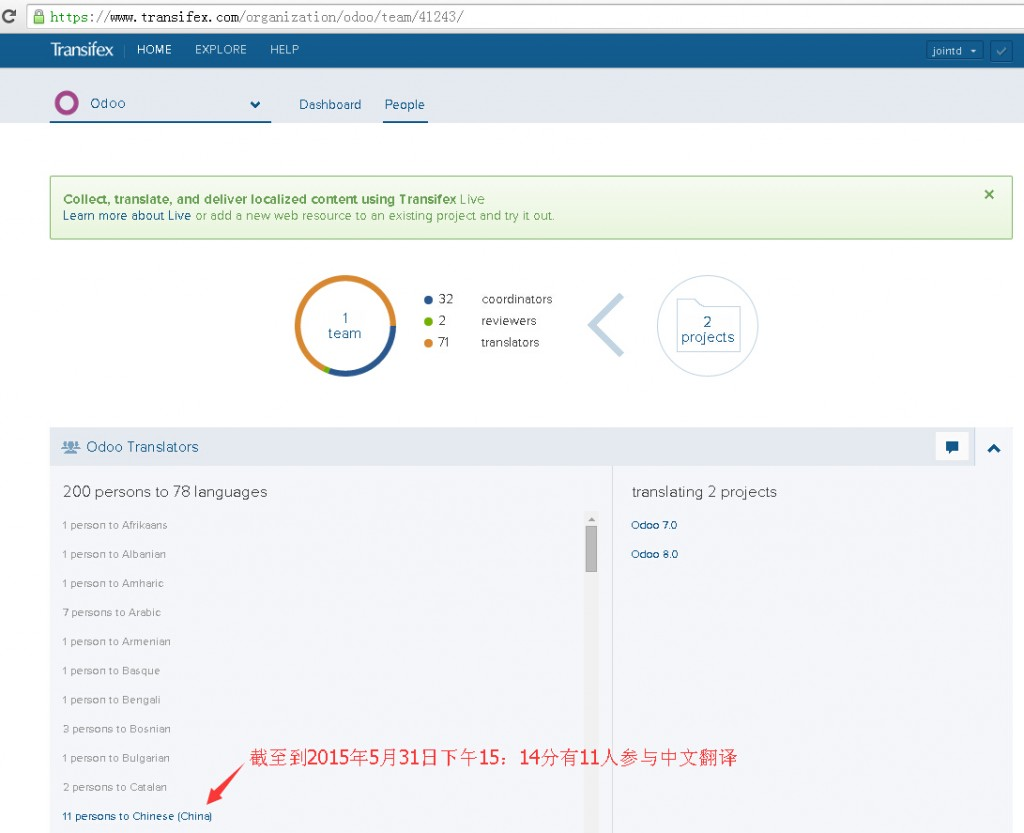Click Learn more about Live link

click(127, 215)
